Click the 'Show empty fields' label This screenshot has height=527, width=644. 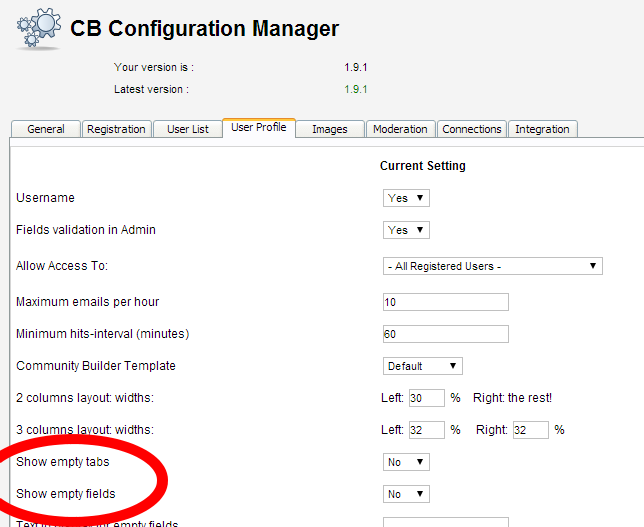pyautogui.click(x=66, y=494)
